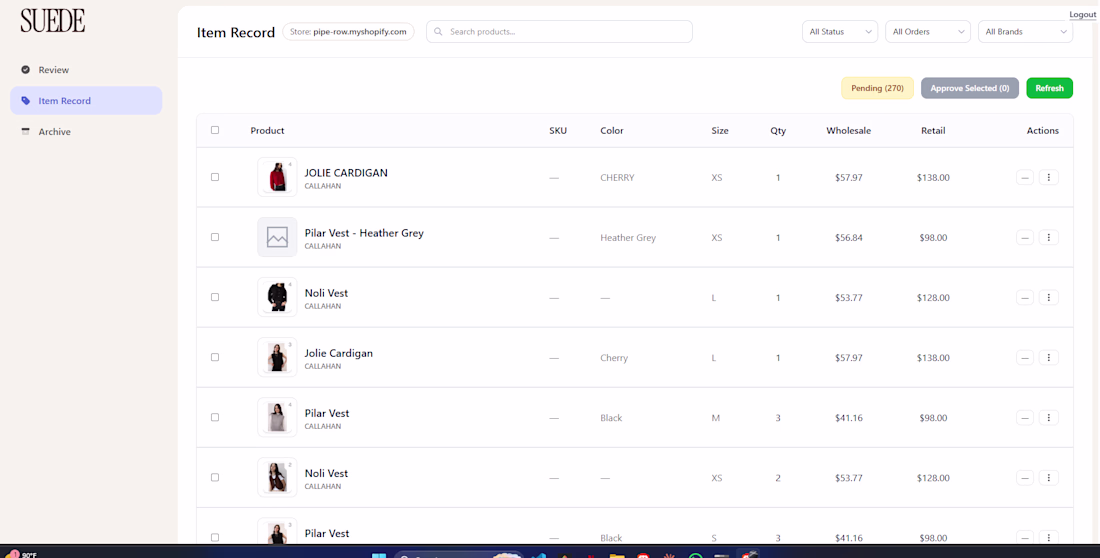The image size is (1100, 558).
Task: Click the Logout link
Action: [1082, 15]
